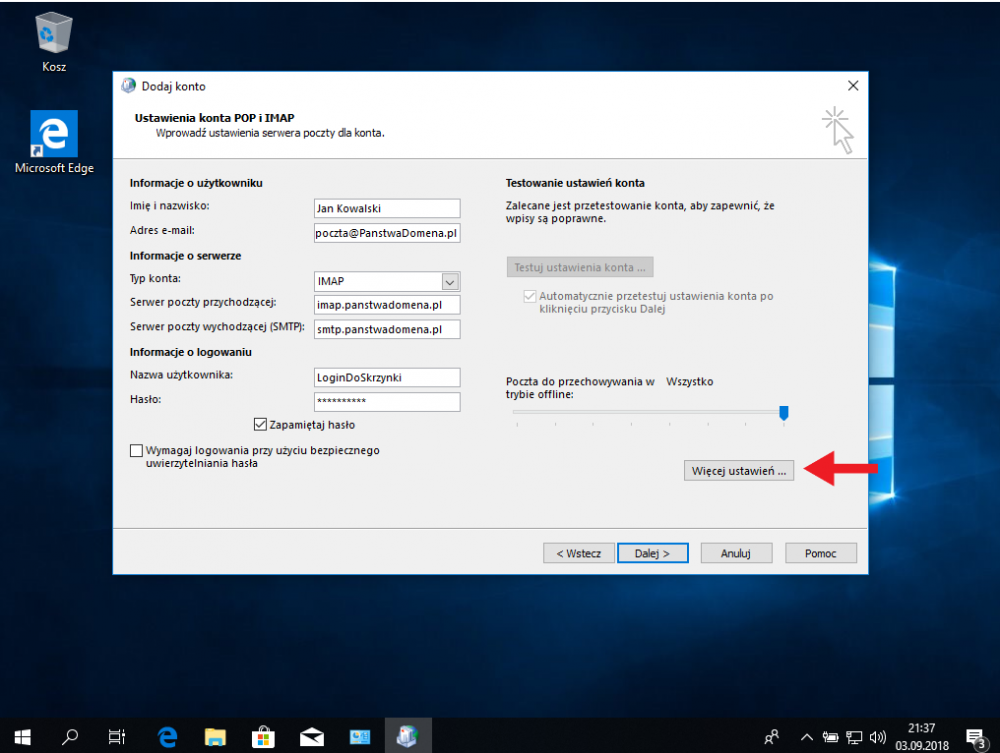Click the Nazwa użytkownika field
This screenshot has width=1000, height=753.
click(x=386, y=377)
